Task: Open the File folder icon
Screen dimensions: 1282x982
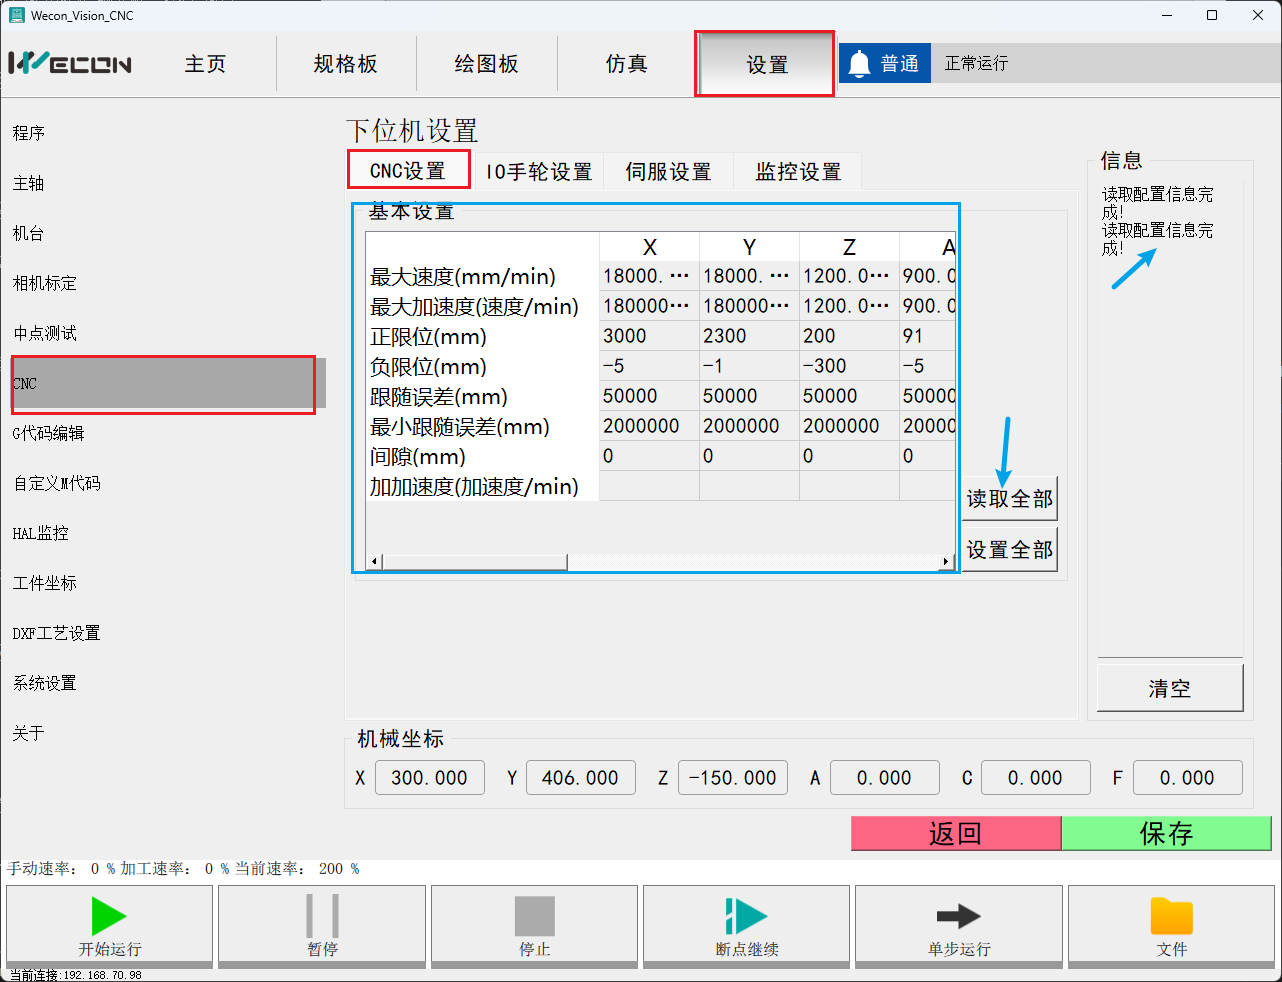Action: pyautogui.click(x=1171, y=916)
